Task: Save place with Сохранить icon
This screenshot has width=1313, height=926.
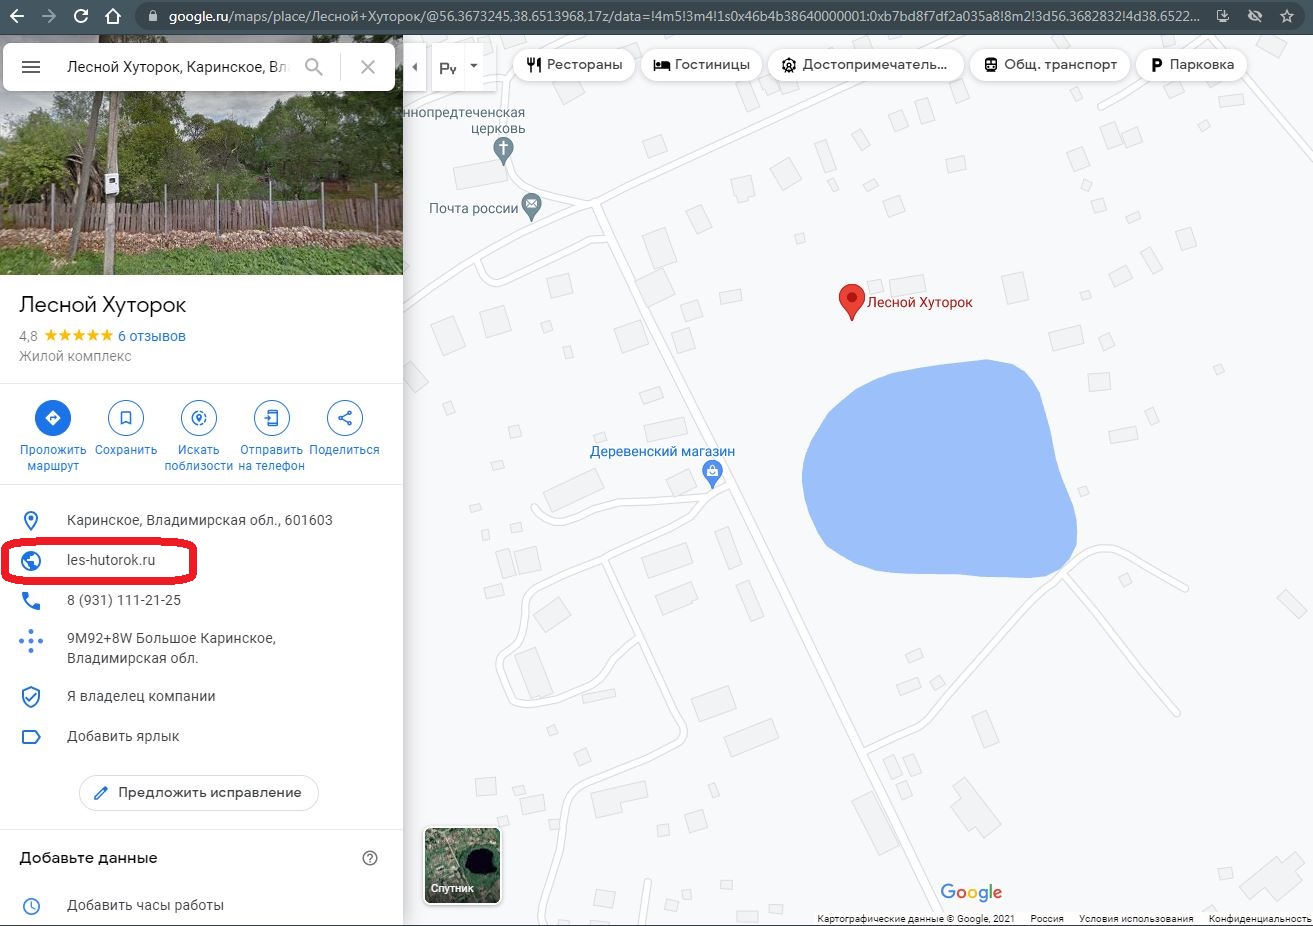Action: click(x=126, y=418)
